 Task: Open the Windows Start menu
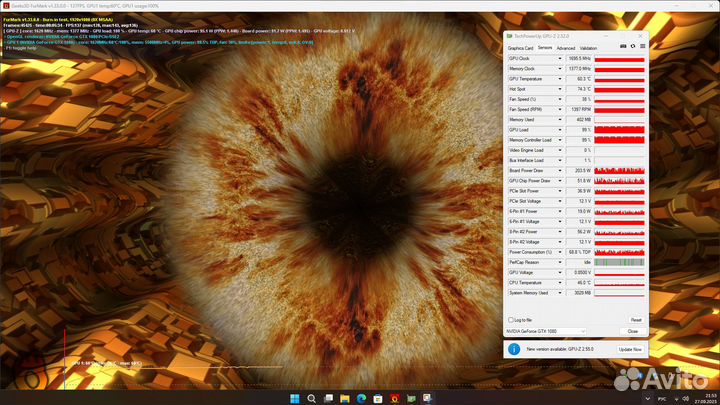[x=295, y=398]
